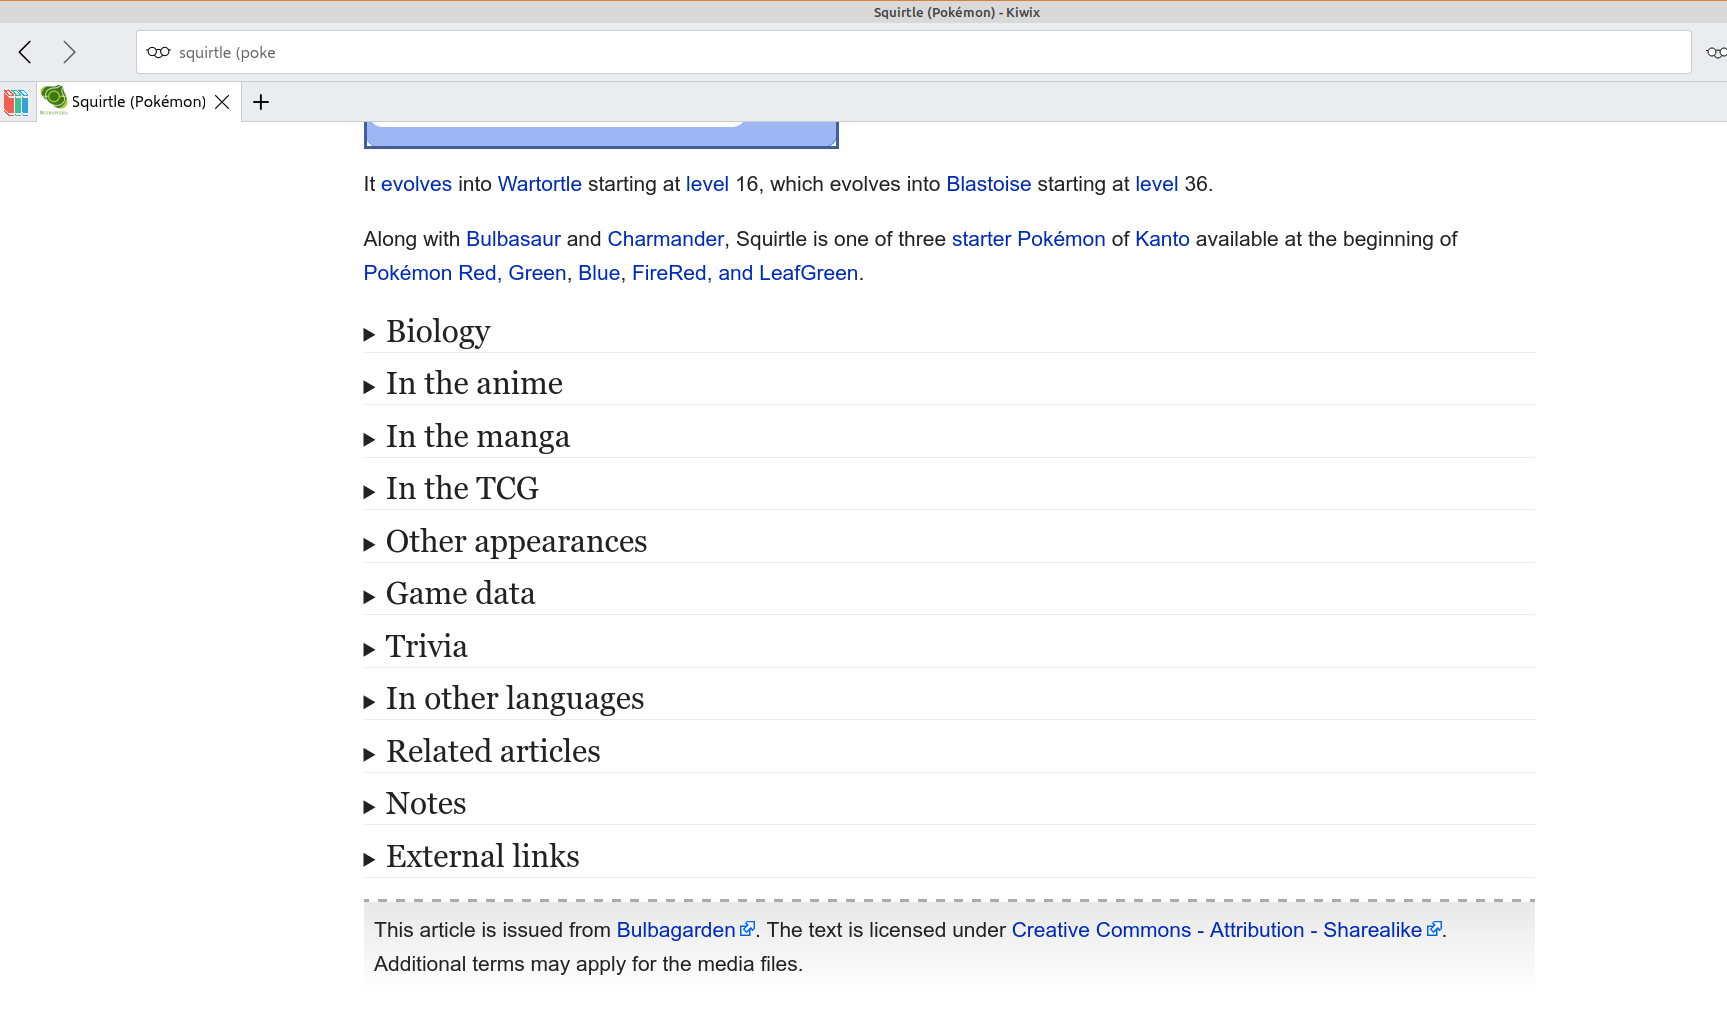Open the Kiwix library via the books icon

point(16,101)
